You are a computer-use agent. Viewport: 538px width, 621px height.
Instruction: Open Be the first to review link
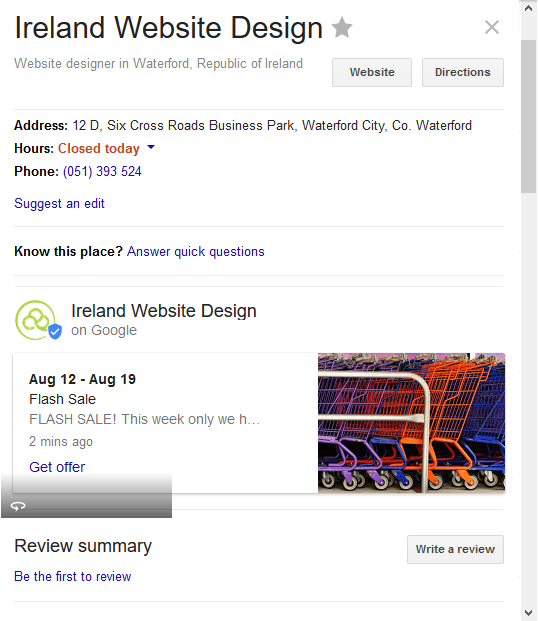click(x=72, y=577)
